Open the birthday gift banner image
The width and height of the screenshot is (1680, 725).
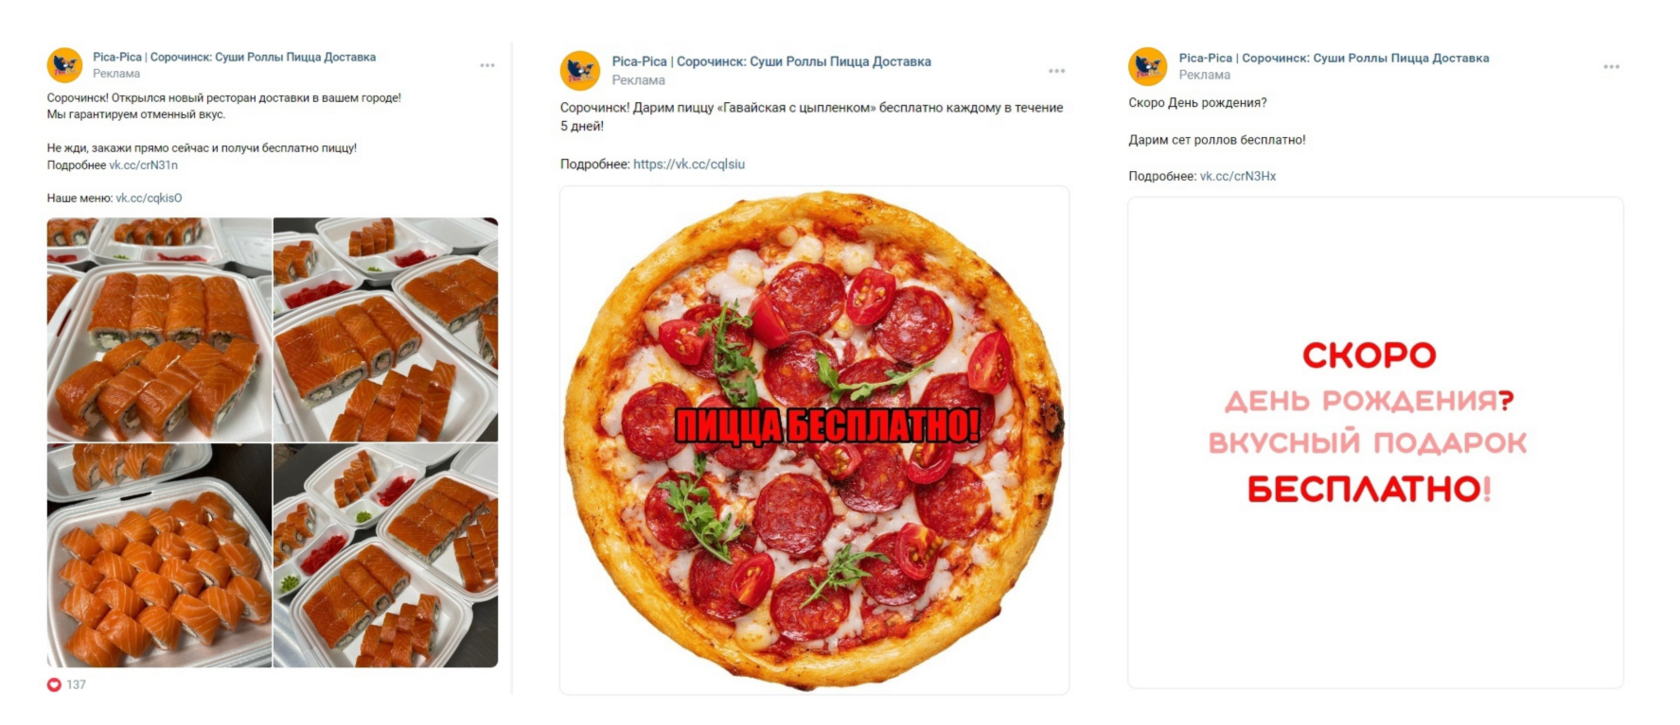tap(1375, 442)
